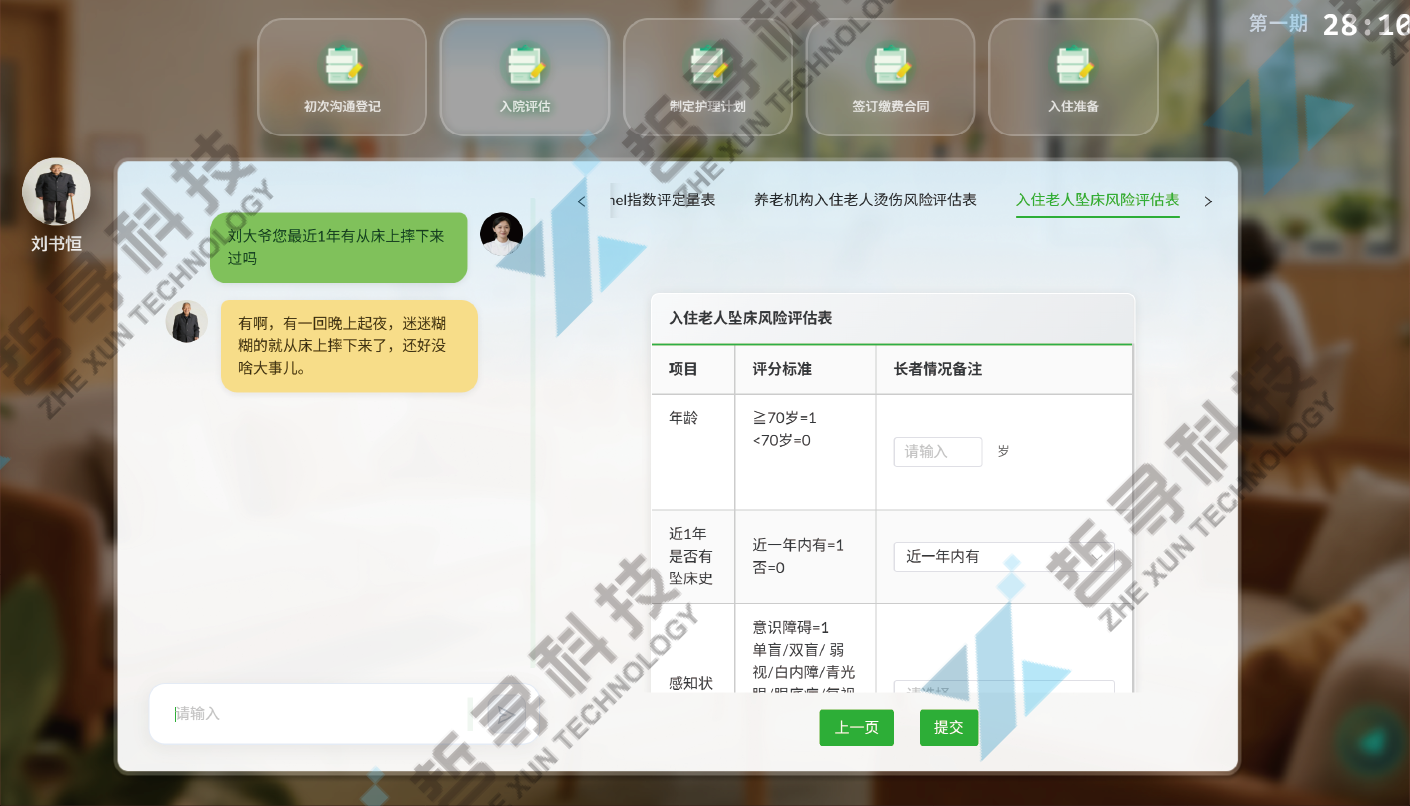Submit the form with 提交 button

point(949,728)
